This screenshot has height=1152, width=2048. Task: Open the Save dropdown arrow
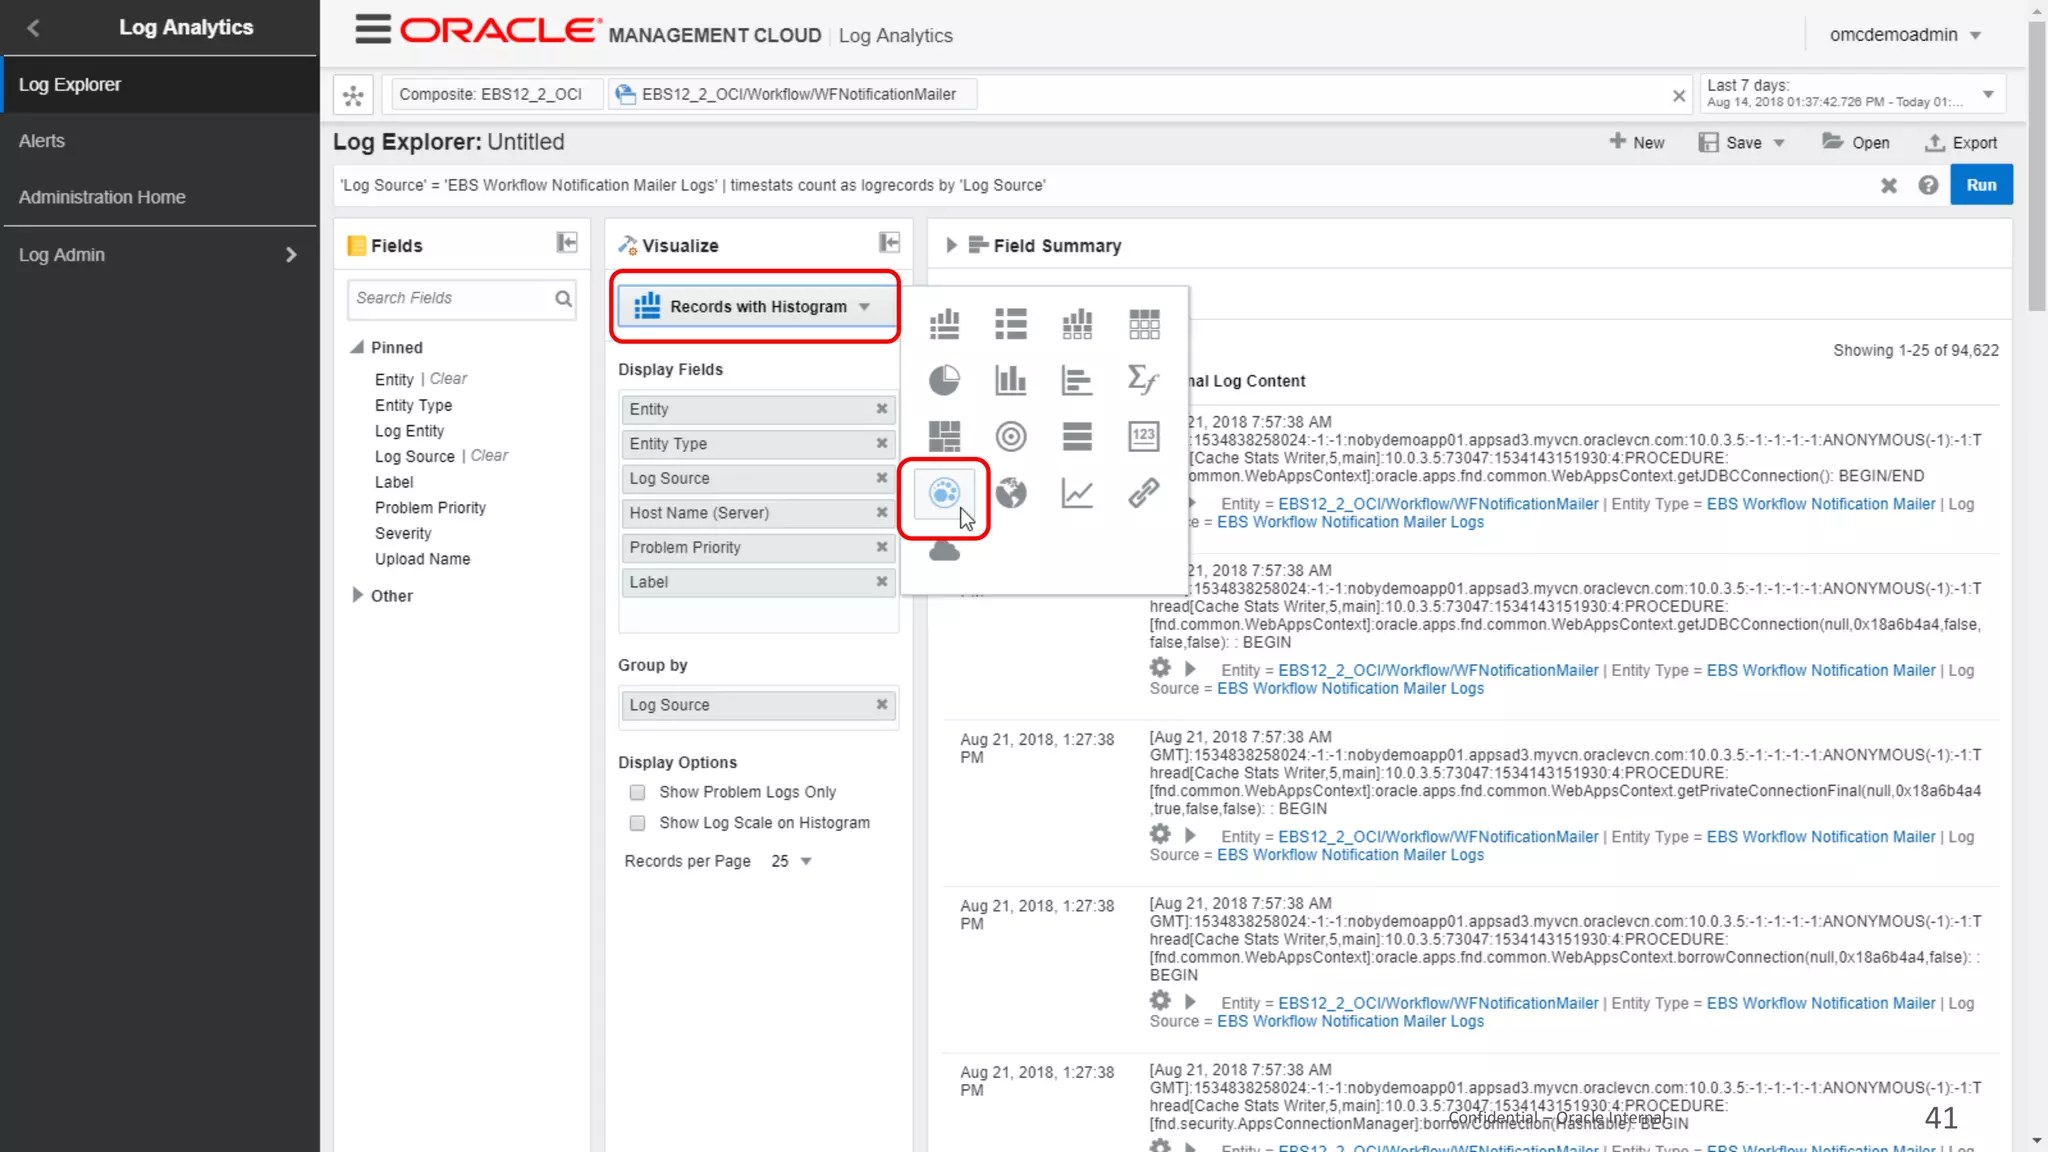coord(1779,143)
